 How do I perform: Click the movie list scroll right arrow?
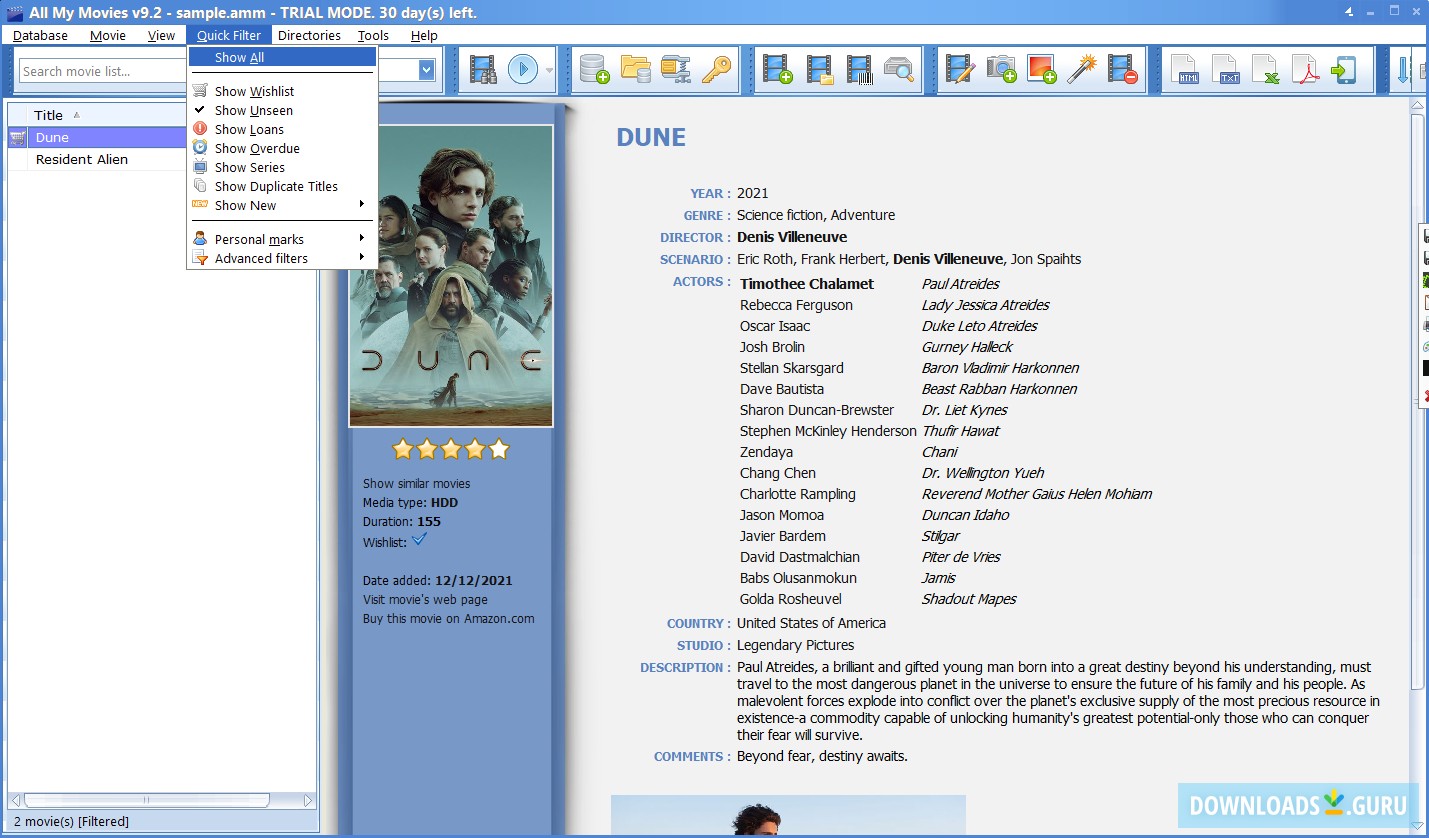[x=309, y=800]
